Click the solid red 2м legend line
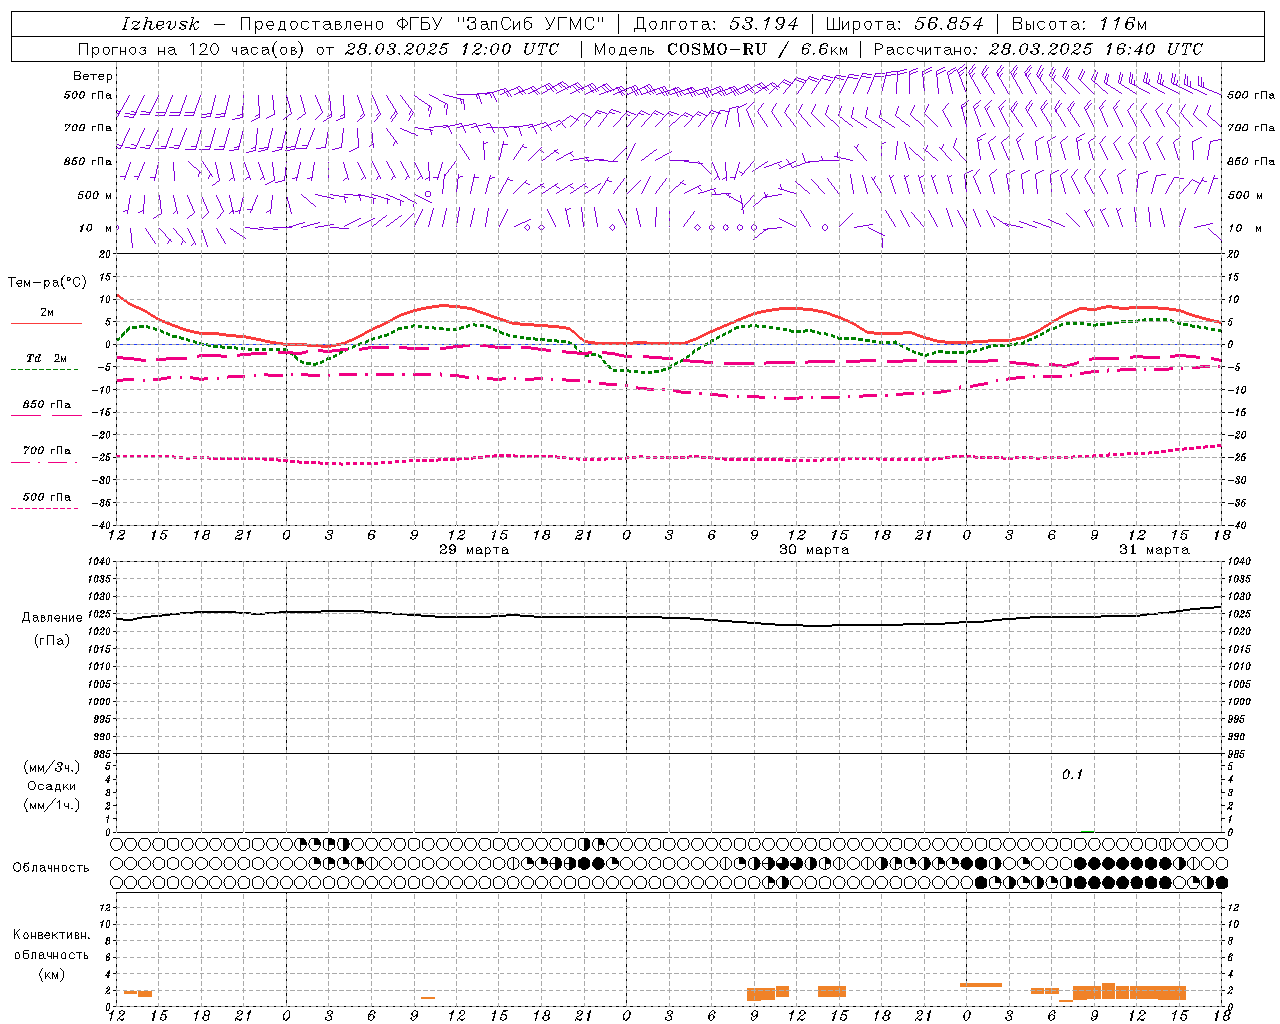 point(46,324)
